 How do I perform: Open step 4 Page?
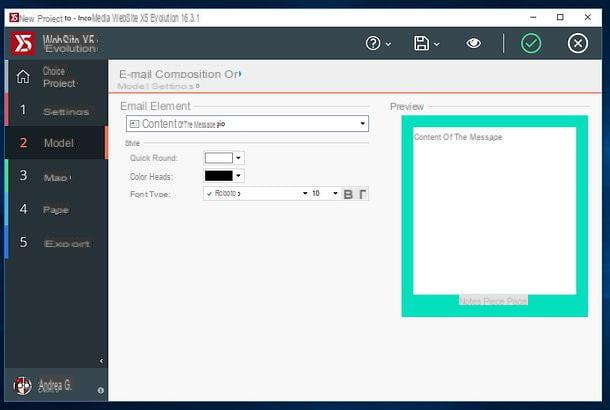pos(57,210)
